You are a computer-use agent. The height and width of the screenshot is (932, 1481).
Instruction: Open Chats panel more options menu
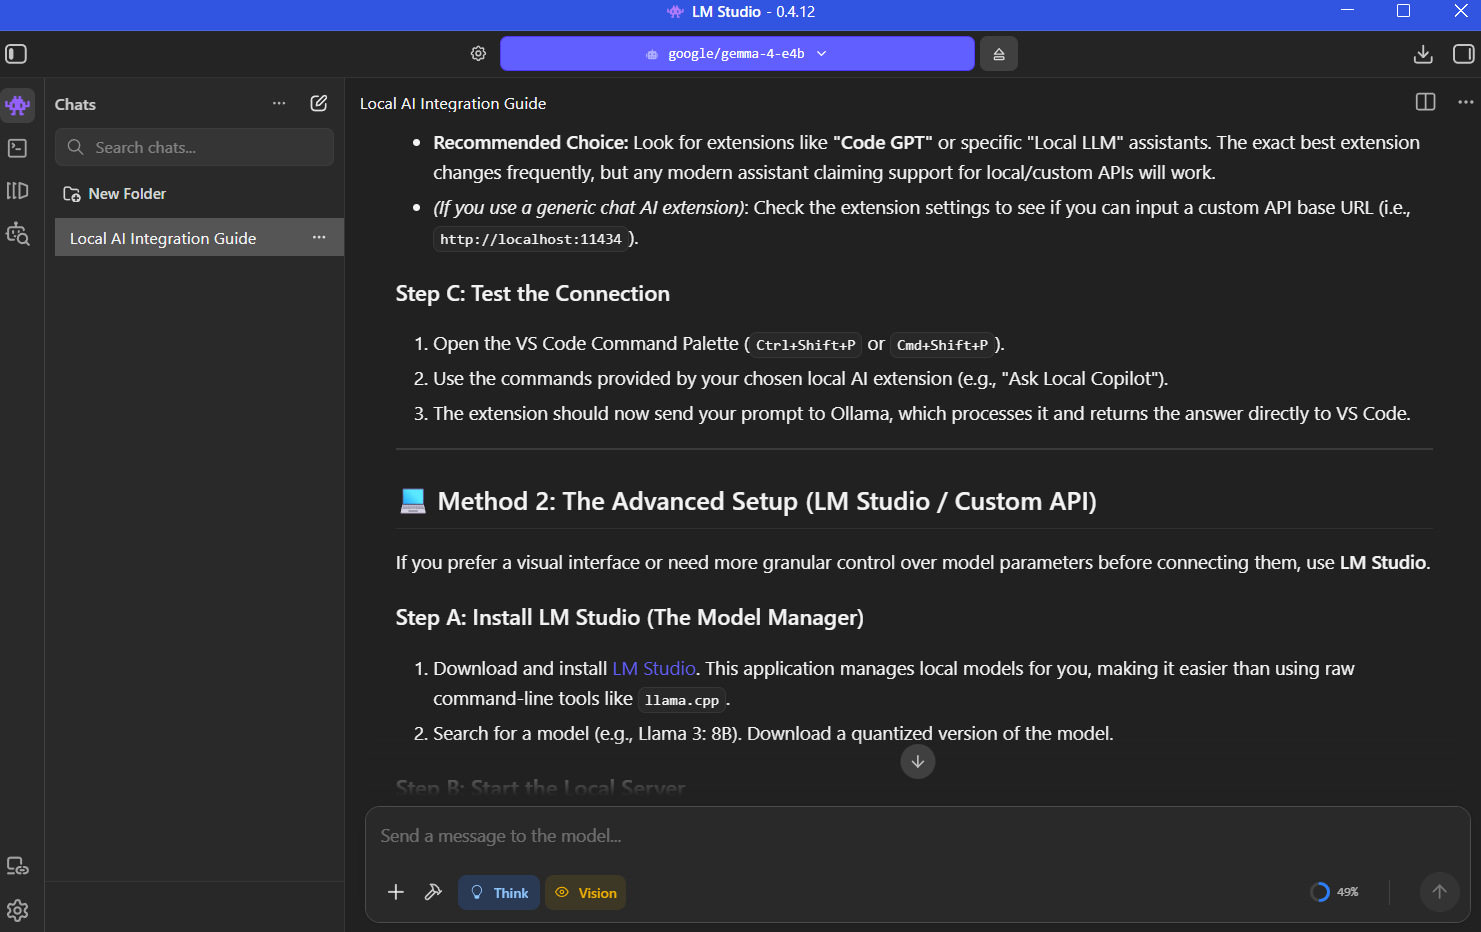coord(279,103)
